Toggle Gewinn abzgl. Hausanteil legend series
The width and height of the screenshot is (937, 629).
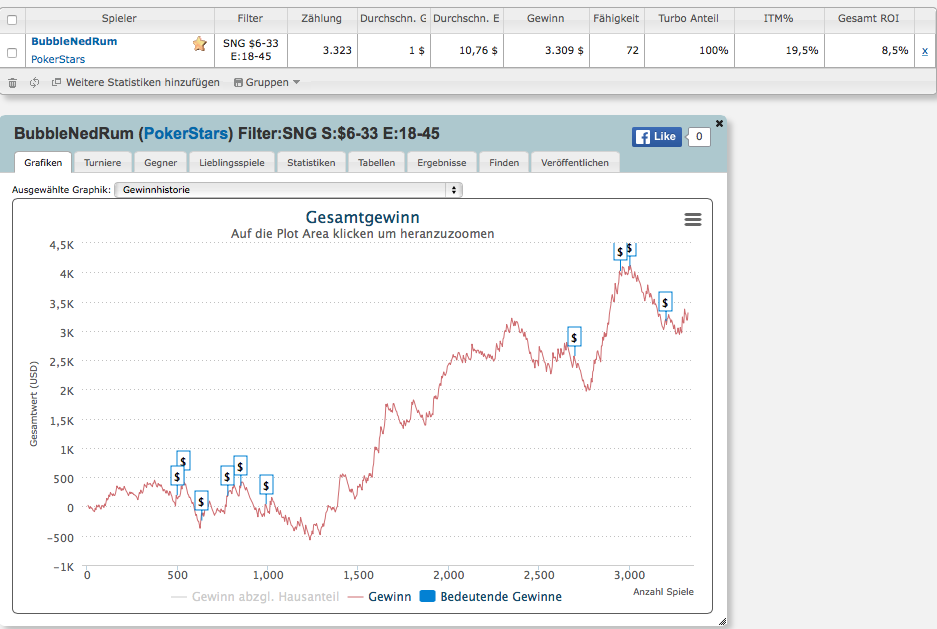pos(255,597)
